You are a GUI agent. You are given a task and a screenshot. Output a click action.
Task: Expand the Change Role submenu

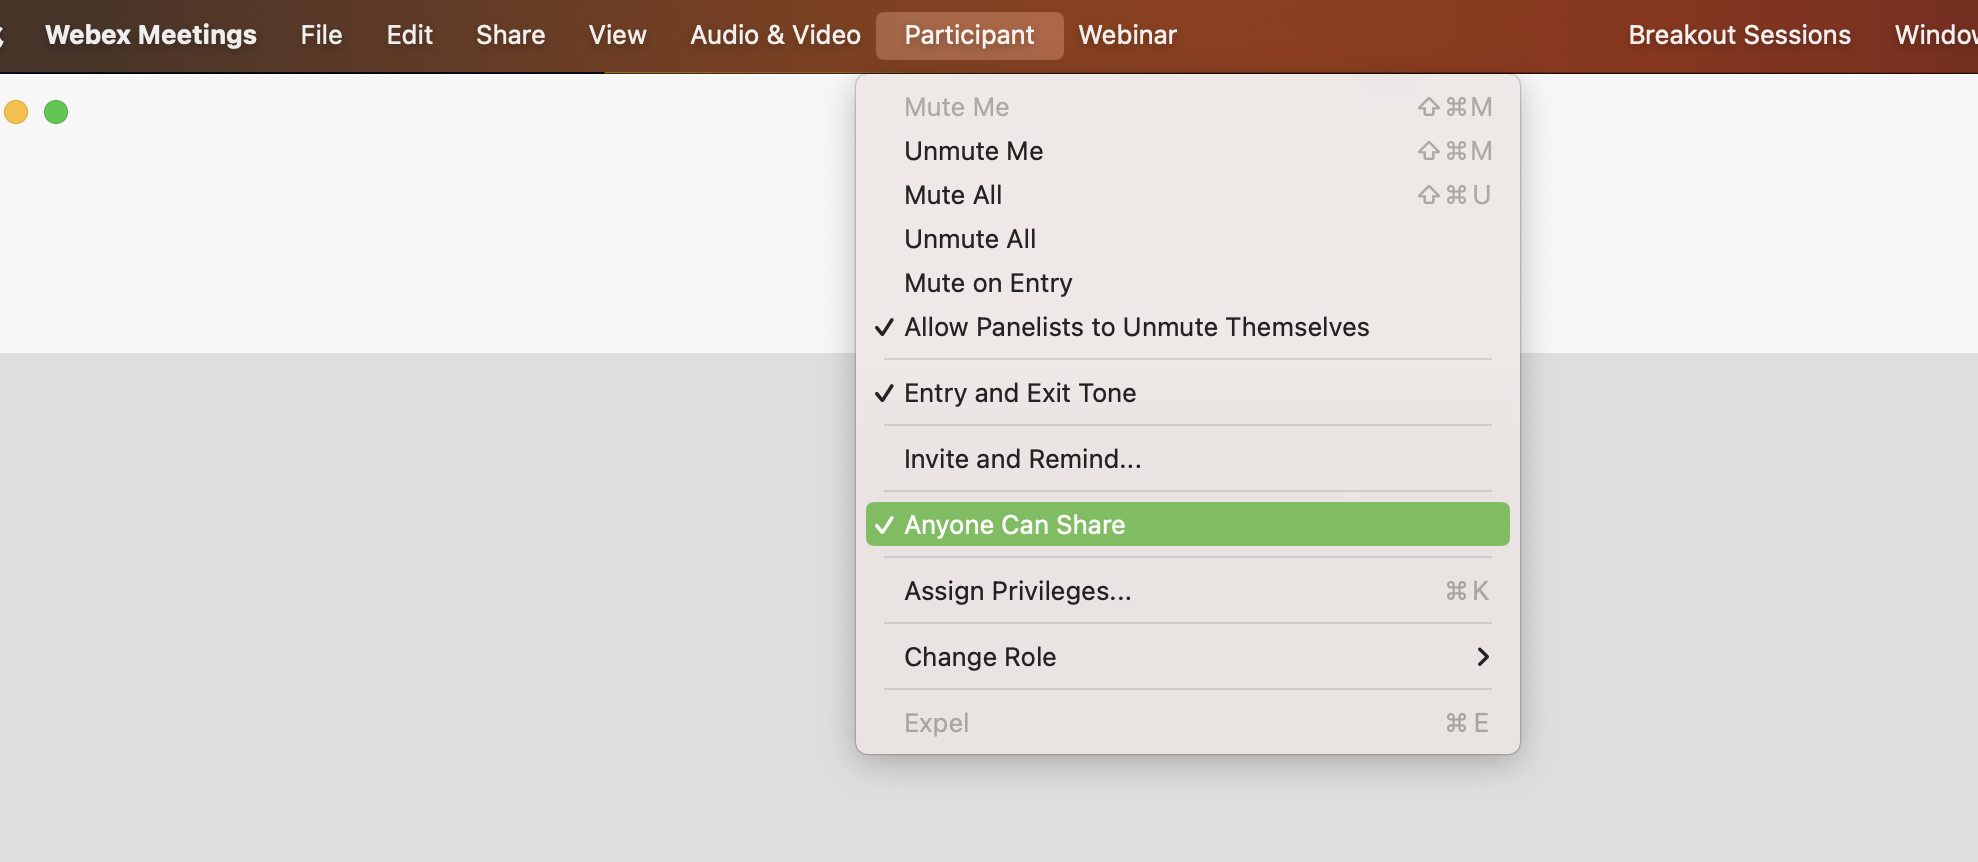point(1188,657)
